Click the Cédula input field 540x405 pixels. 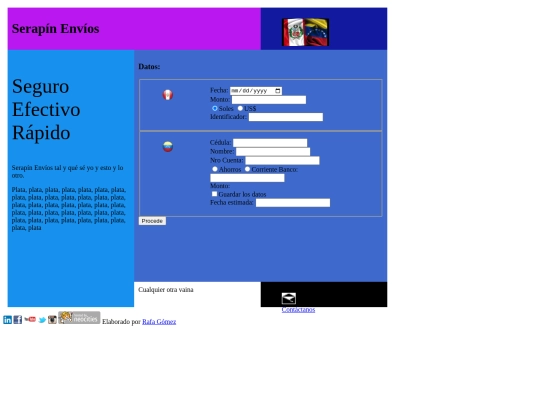(270, 143)
